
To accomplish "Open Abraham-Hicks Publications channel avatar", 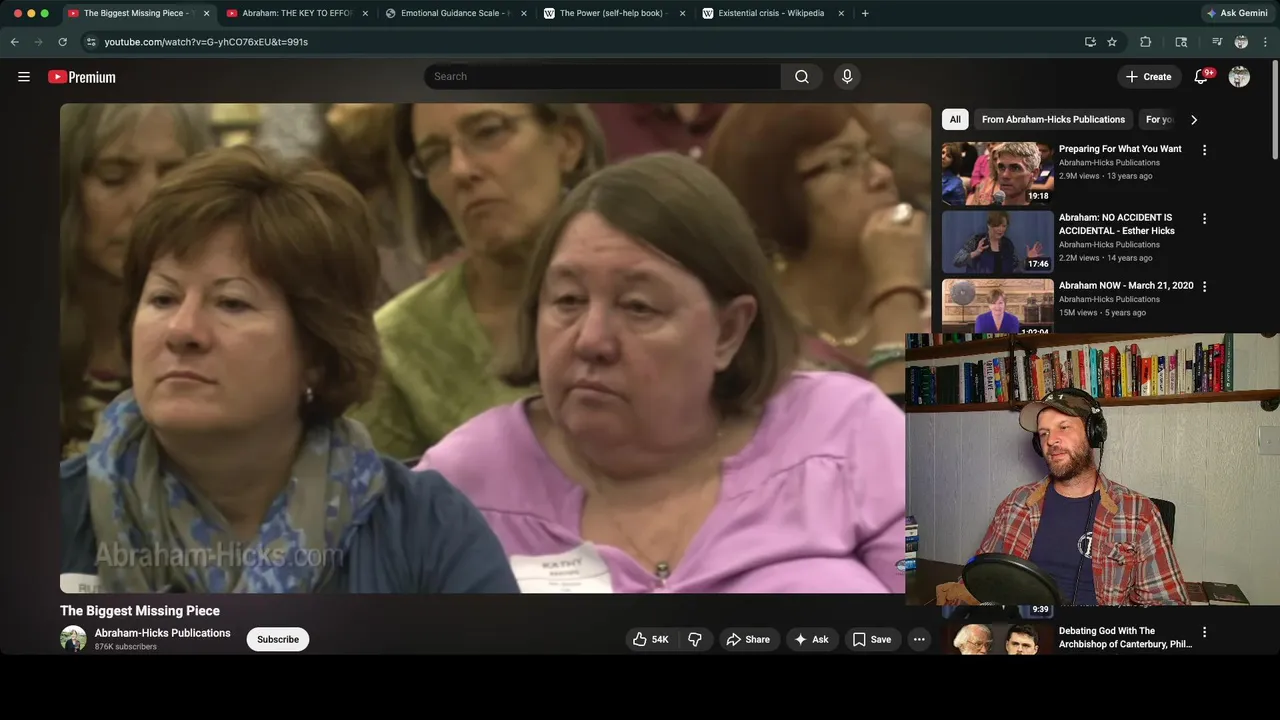I will 73,639.
